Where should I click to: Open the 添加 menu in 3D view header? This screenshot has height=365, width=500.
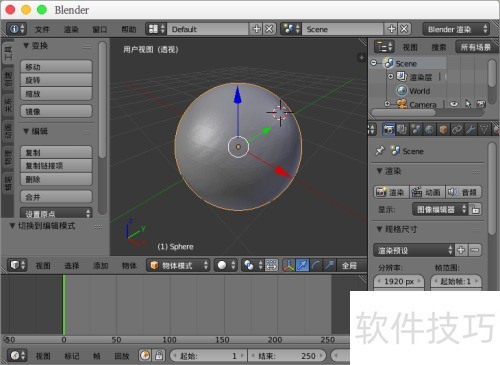100,266
